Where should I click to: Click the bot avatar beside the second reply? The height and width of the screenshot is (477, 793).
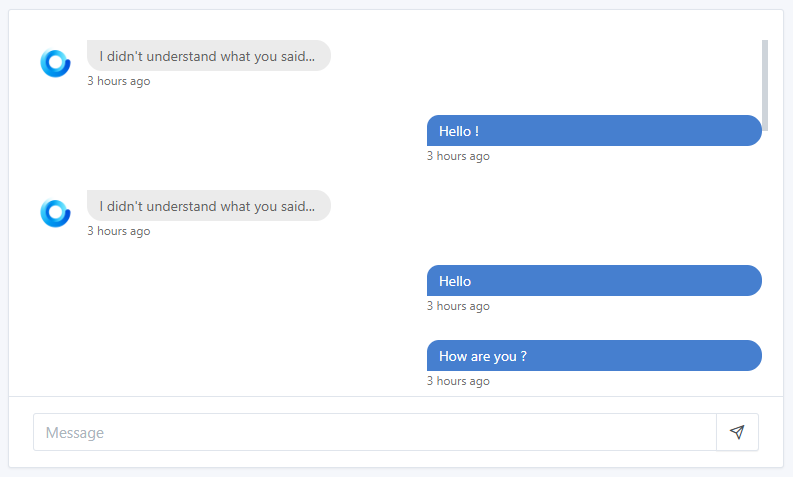click(56, 213)
